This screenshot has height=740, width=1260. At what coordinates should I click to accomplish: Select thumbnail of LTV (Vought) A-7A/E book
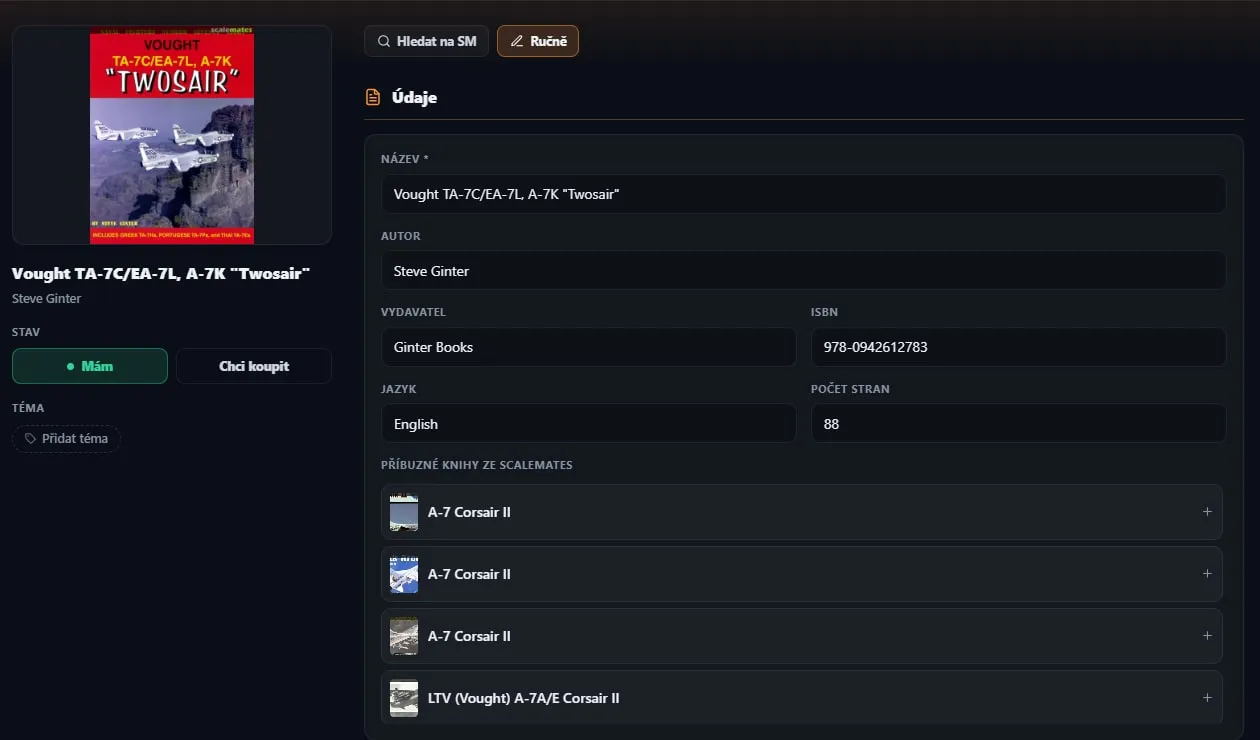click(x=404, y=698)
